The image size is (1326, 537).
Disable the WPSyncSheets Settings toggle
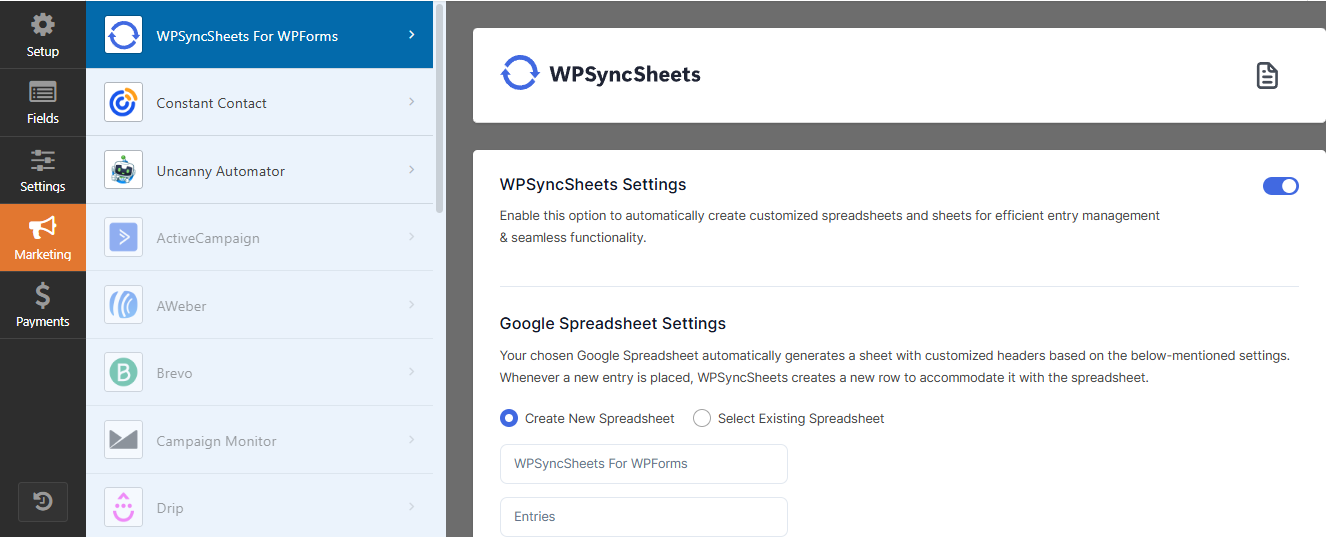click(x=1281, y=186)
